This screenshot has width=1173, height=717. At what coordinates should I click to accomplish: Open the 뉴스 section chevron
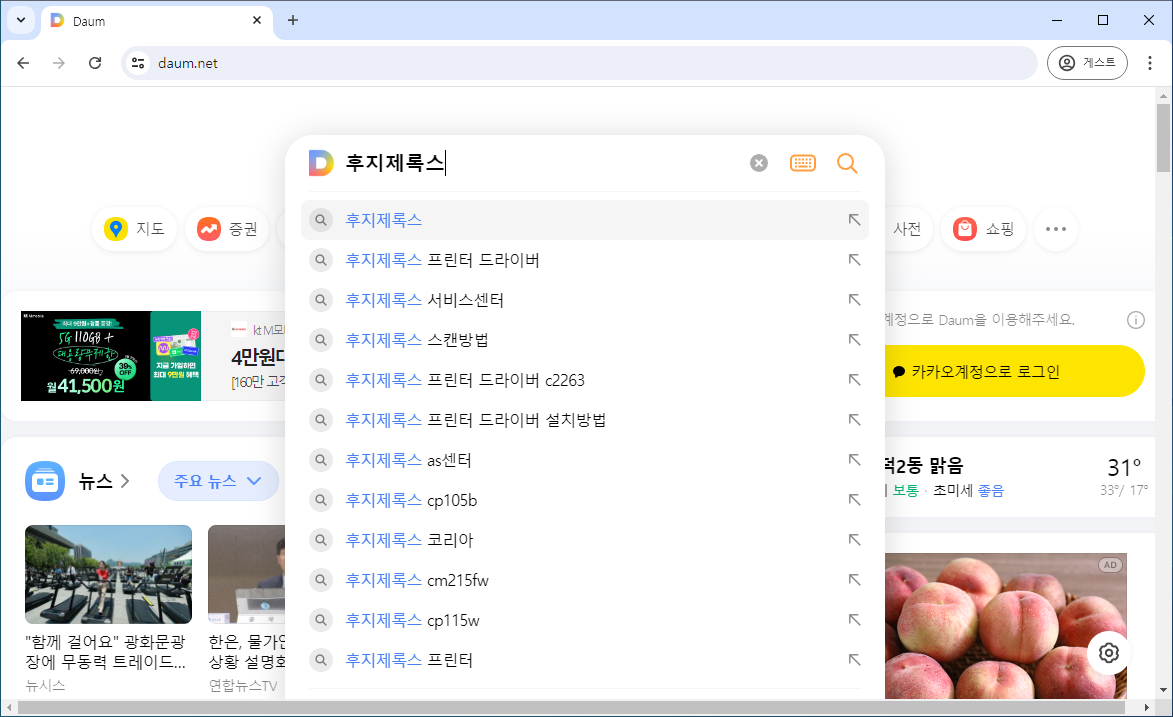[125, 481]
